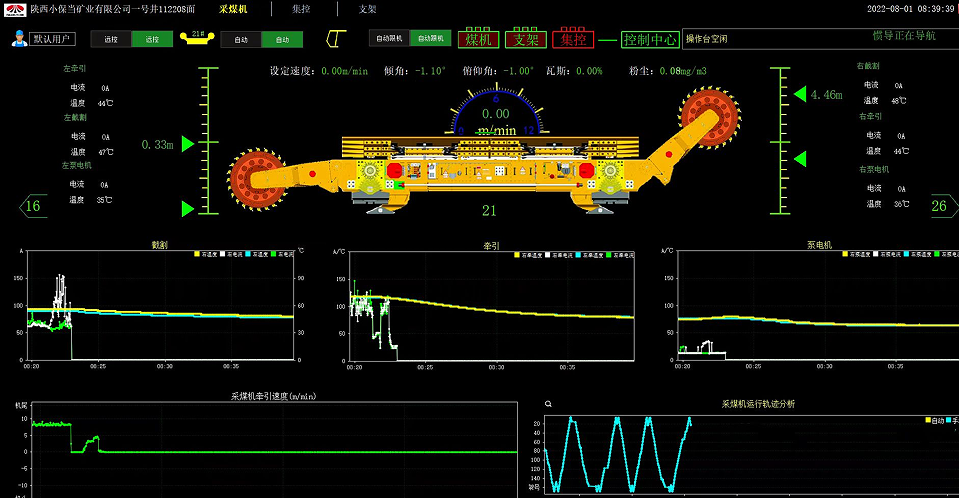Click the 截割 chart title

click(x=160, y=244)
